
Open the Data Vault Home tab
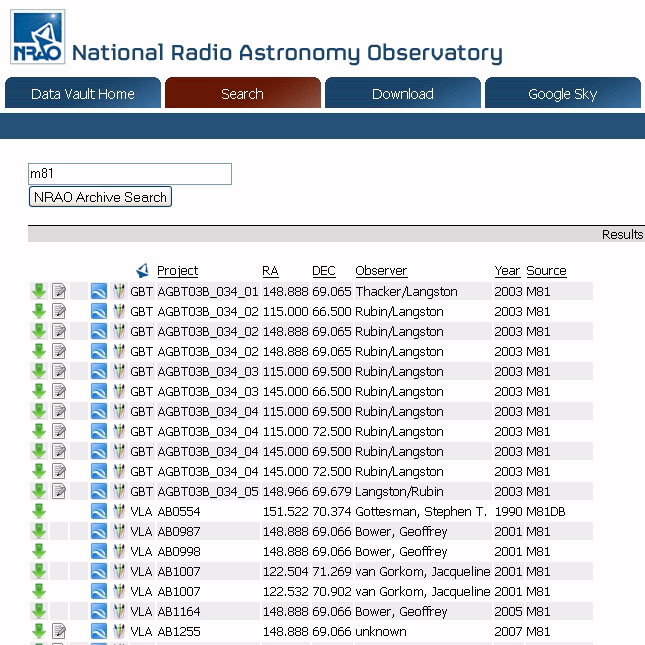pyautogui.click(x=83, y=93)
